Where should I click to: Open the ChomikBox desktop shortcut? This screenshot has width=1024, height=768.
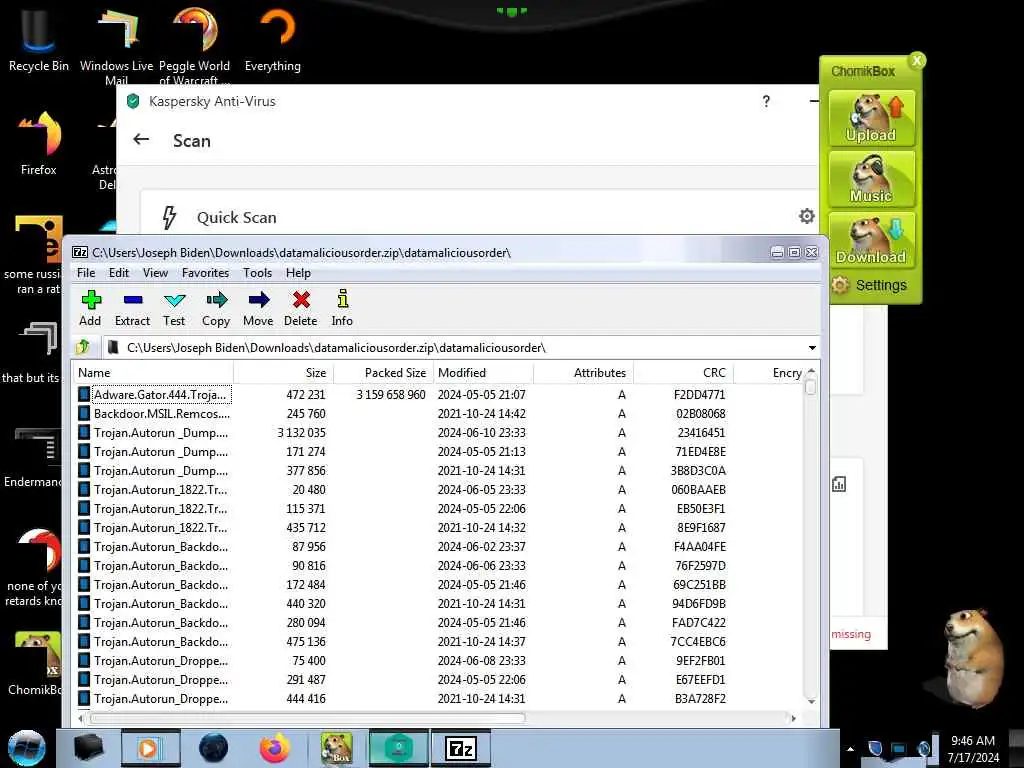click(34, 663)
